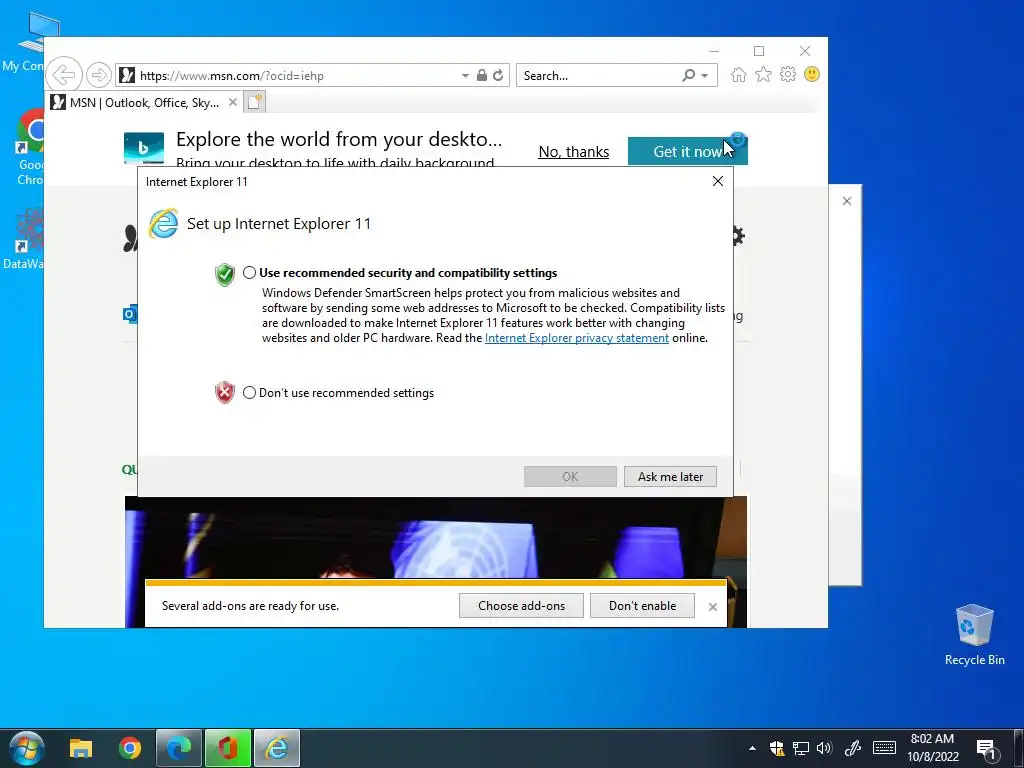Go back with the IE back arrow

pyautogui.click(x=64, y=75)
